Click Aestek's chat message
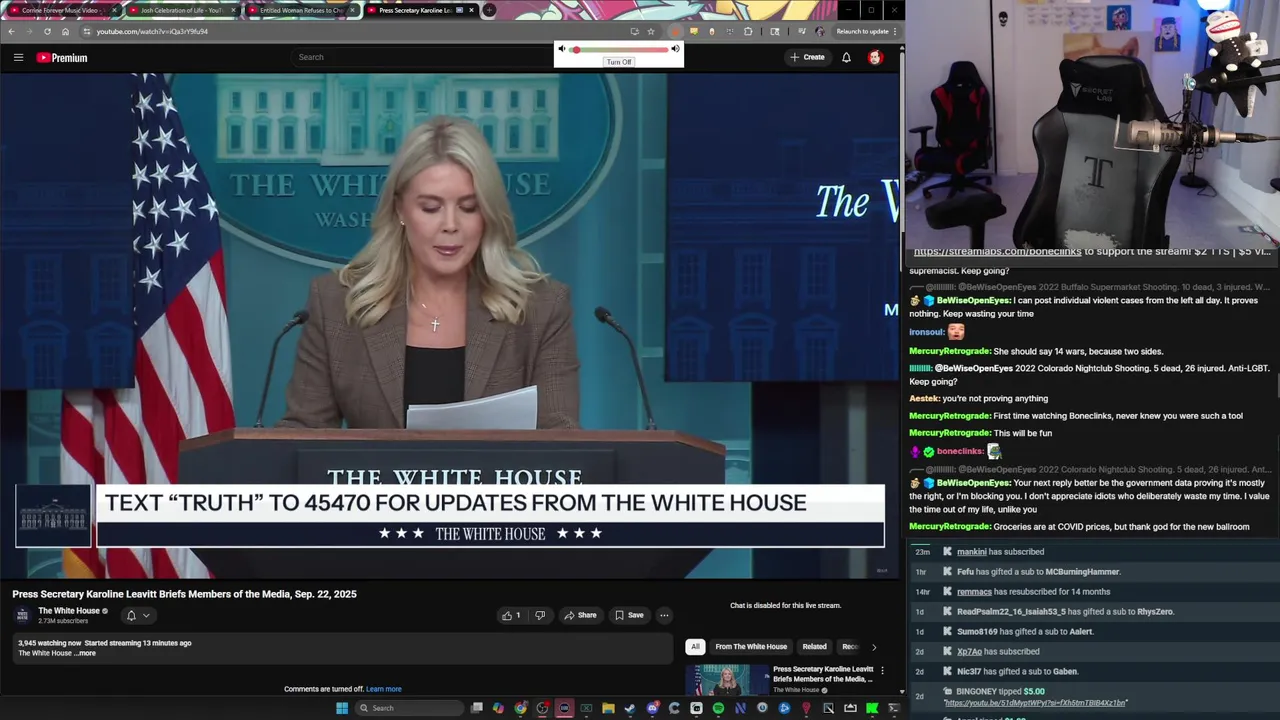 click(x=978, y=399)
